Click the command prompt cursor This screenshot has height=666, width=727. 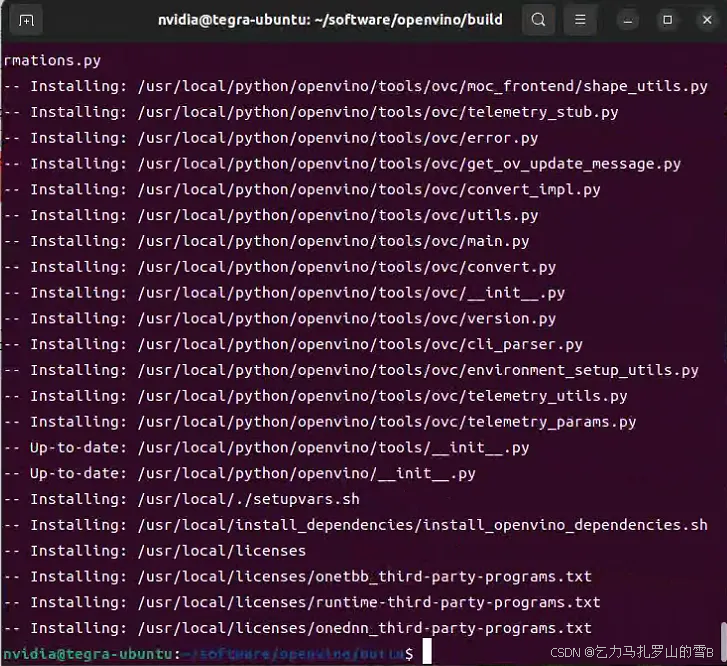coord(427,651)
